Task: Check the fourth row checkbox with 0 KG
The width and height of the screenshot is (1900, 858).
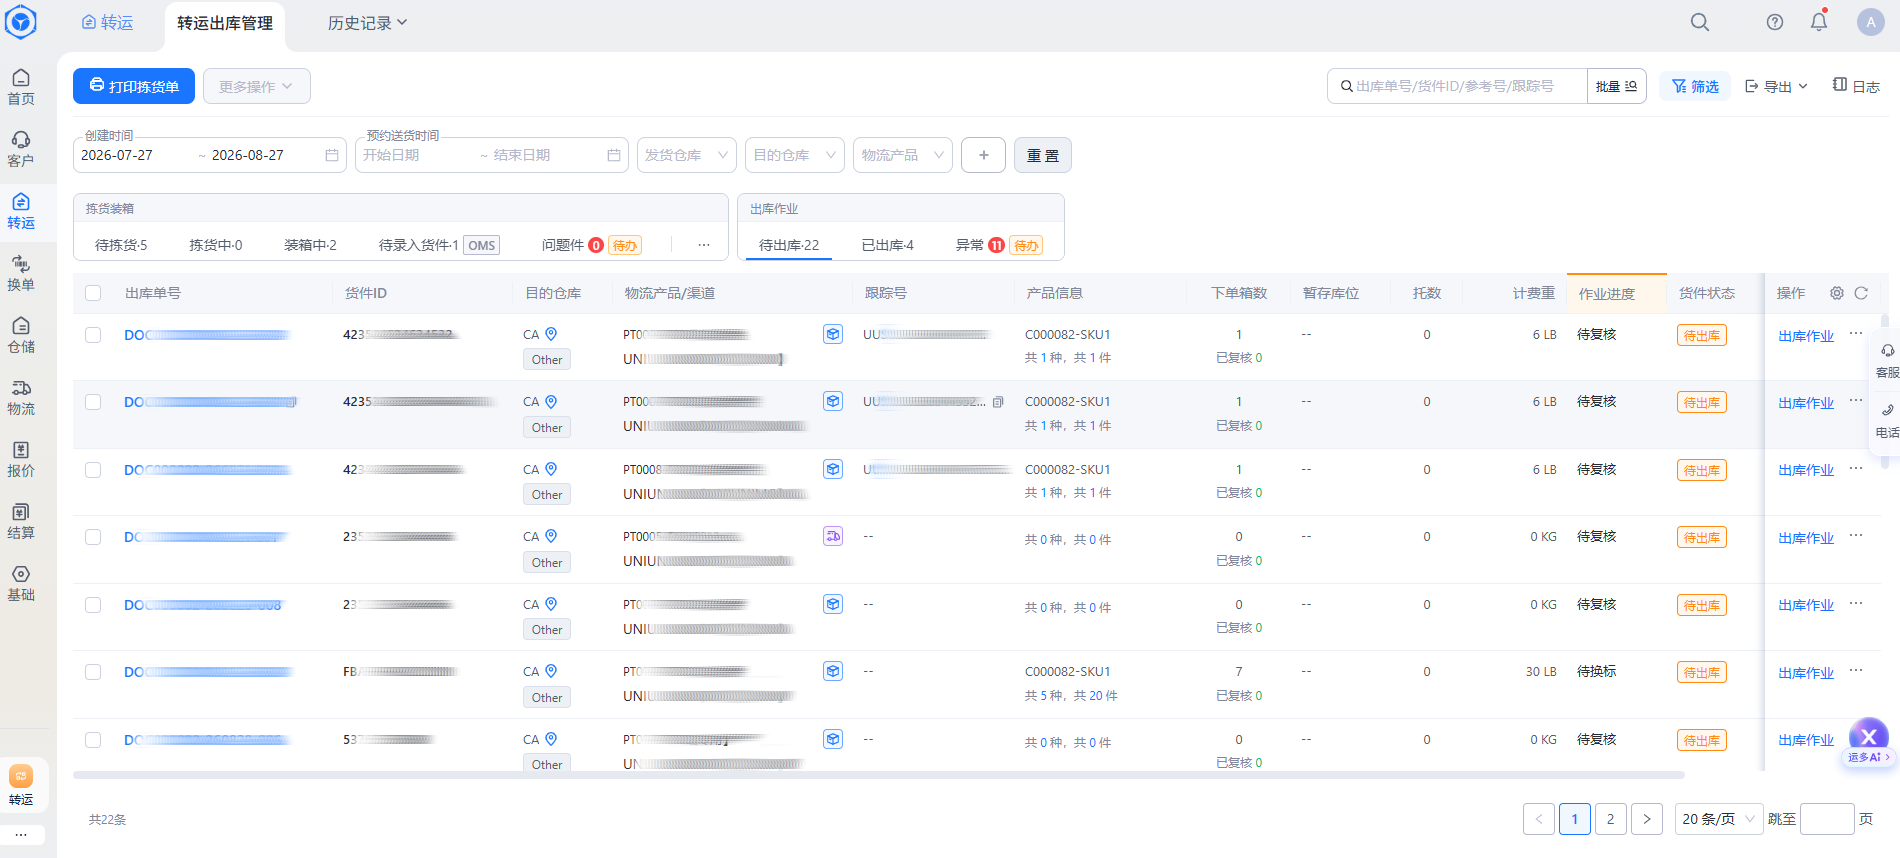Action: [x=93, y=537]
